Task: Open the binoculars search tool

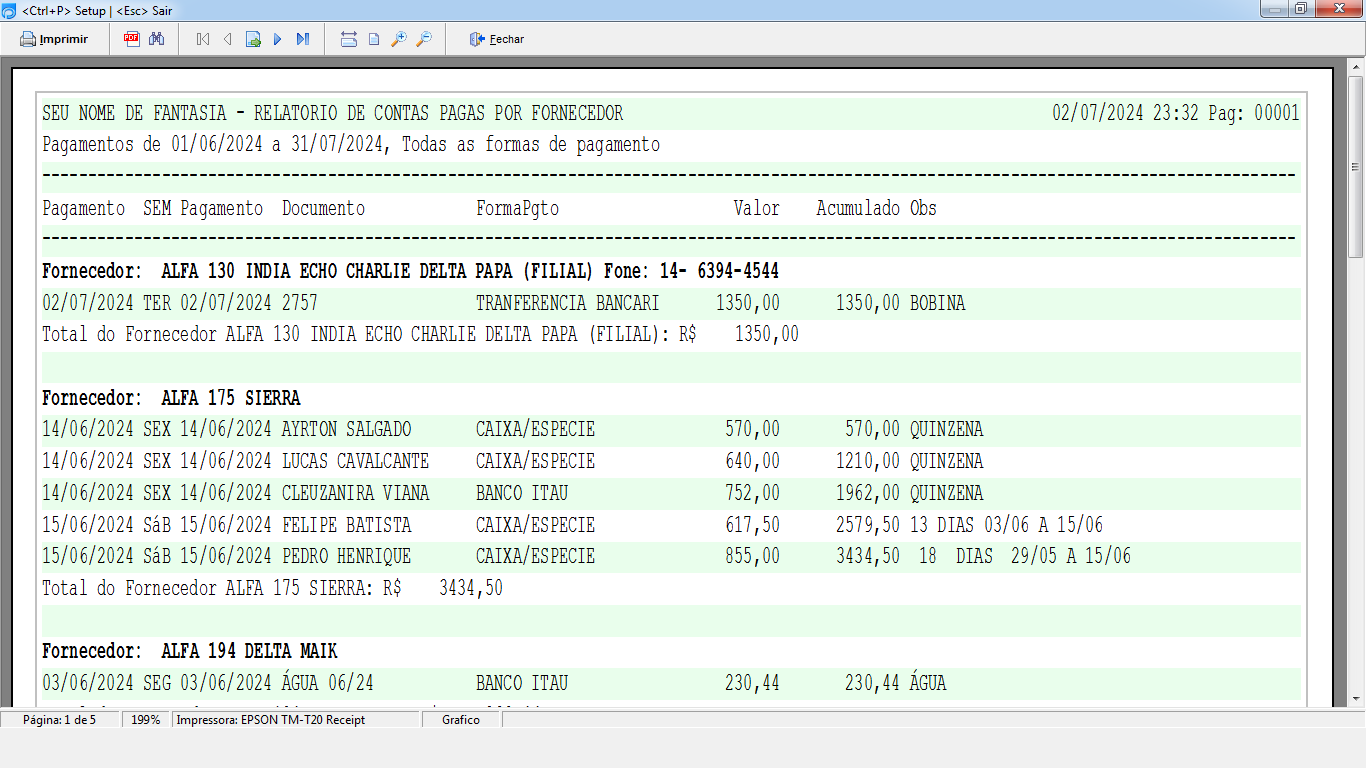Action: pyautogui.click(x=156, y=39)
